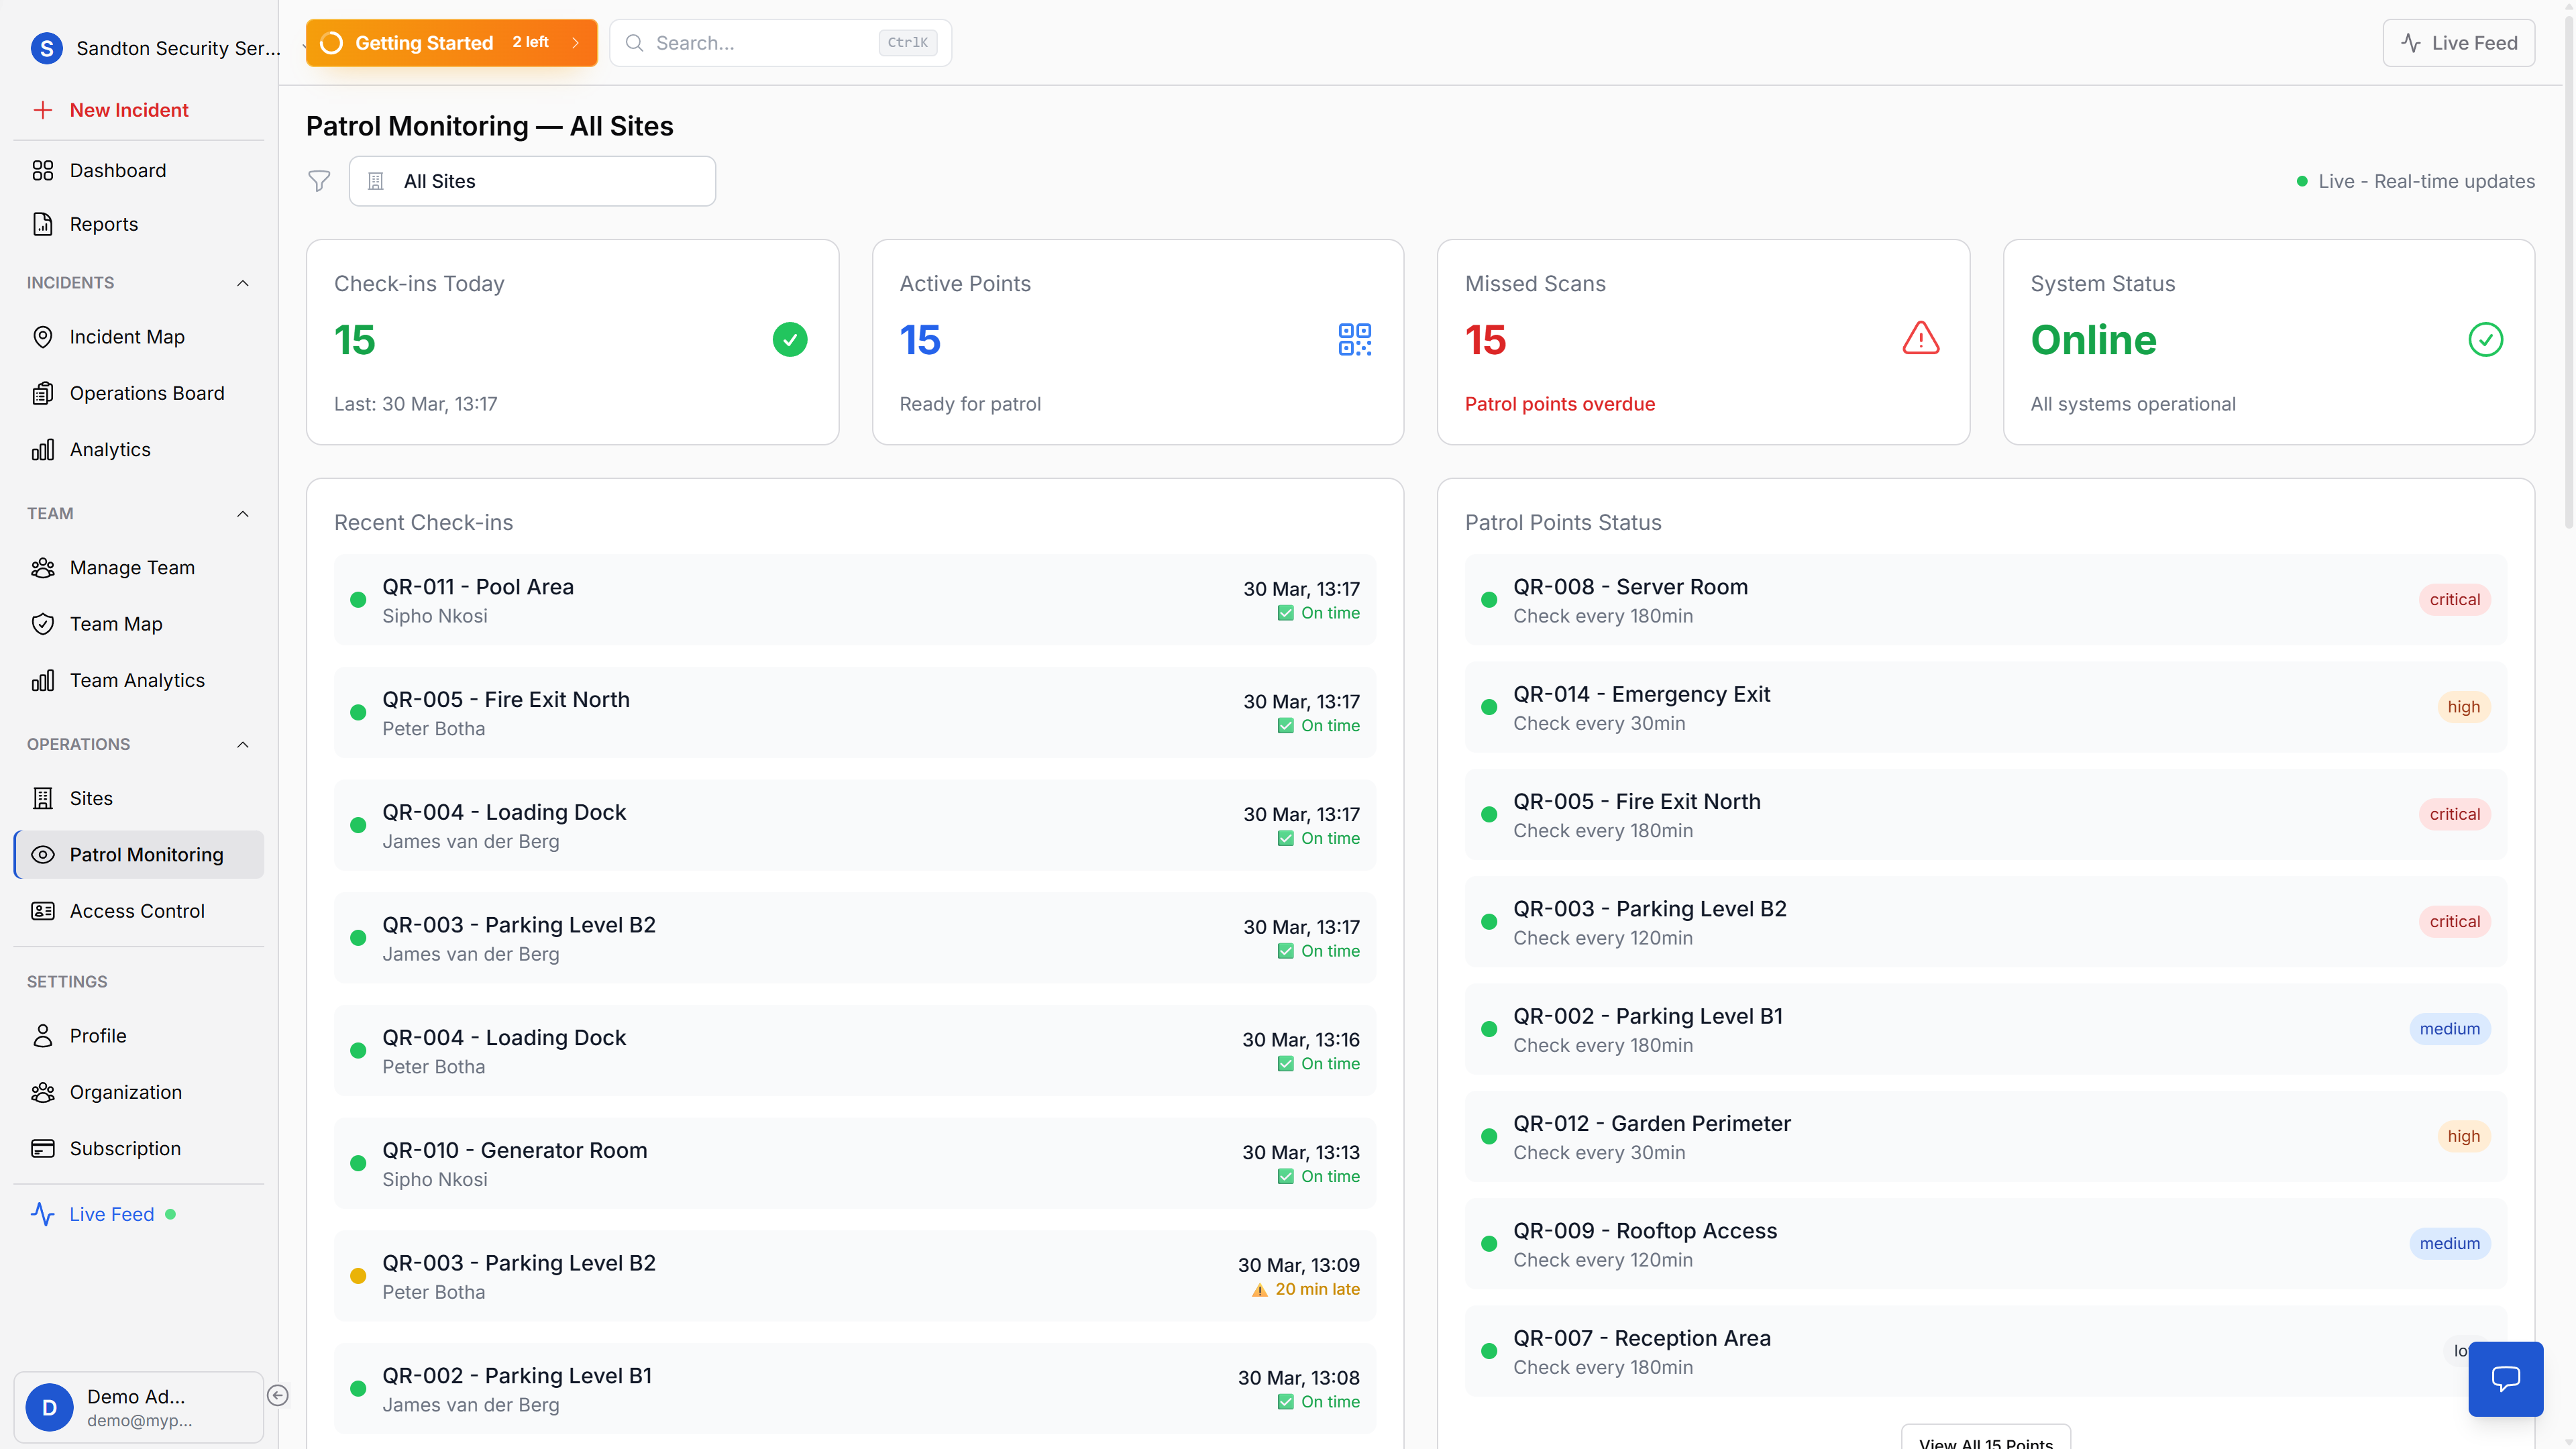Click the sidebar collapse arrow icon
This screenshot has width=2576, height=1449.
pyautogui.click(x=278, y=1395)
